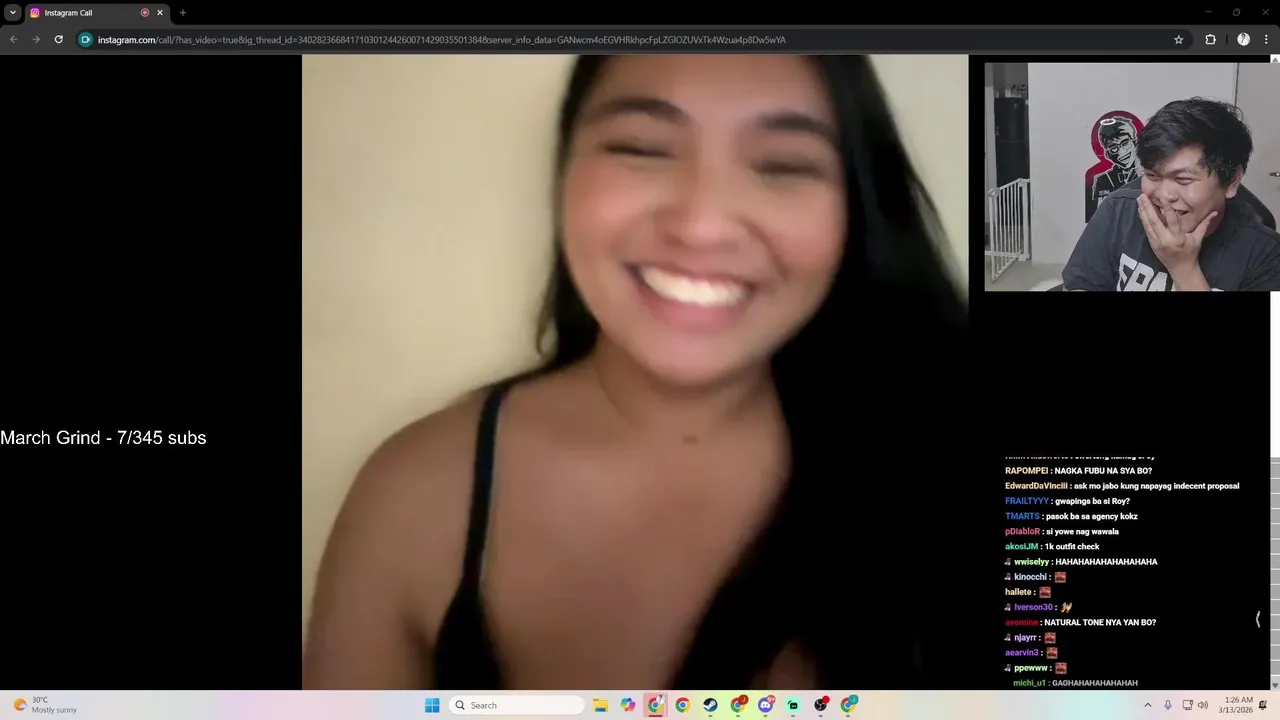Click the March Grind subs counter text

coord(103,437)
